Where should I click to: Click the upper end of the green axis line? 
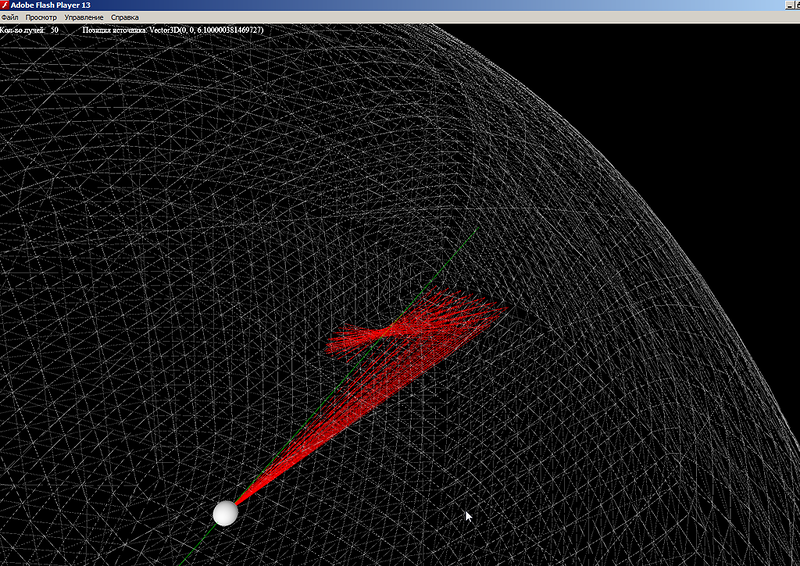point(474,234)
